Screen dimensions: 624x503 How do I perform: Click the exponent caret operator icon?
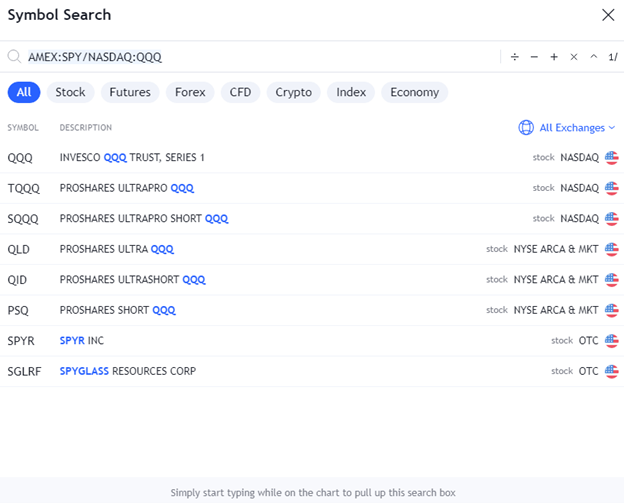click(x=593, y=57)
